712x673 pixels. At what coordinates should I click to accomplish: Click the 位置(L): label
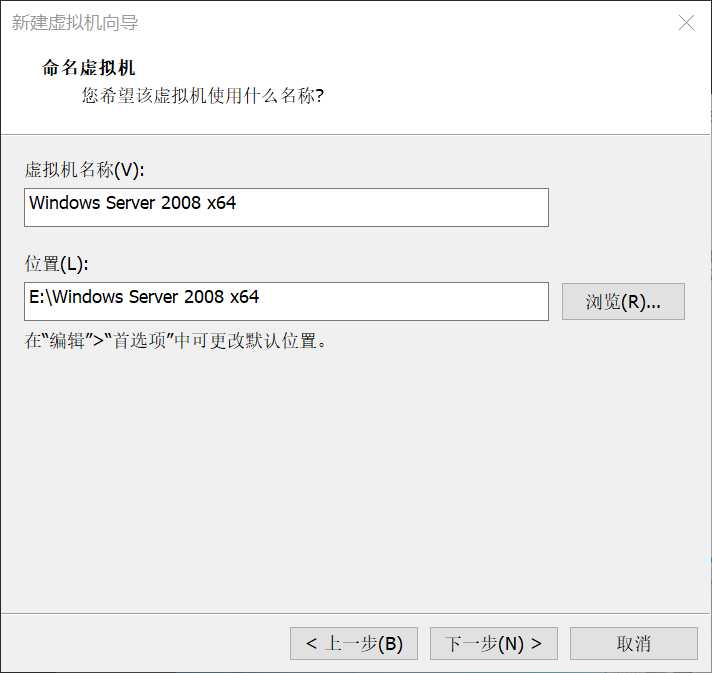pyautogui.click(x=56, y=264)
